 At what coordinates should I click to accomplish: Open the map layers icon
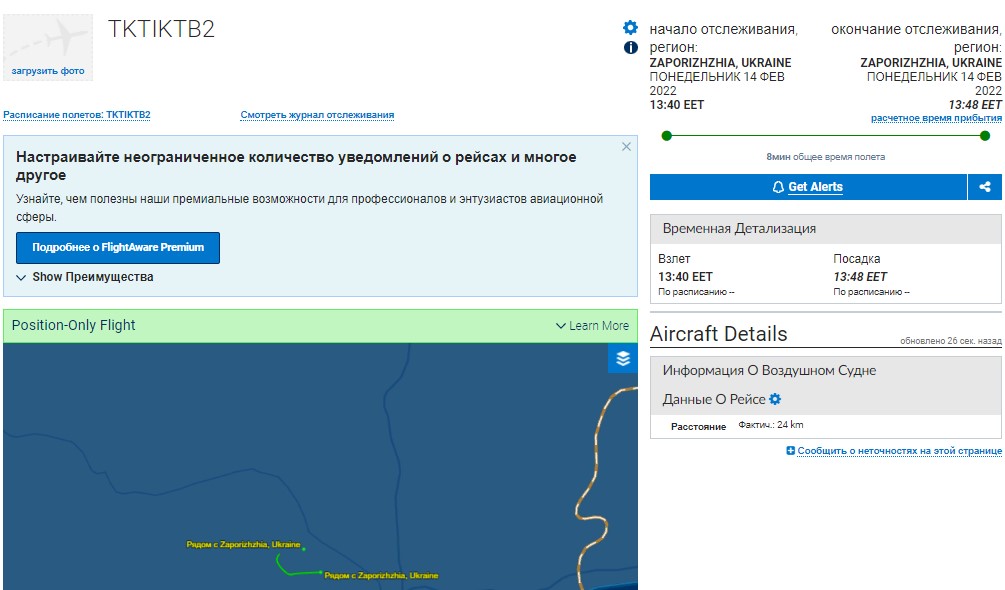tap(622, 359)
